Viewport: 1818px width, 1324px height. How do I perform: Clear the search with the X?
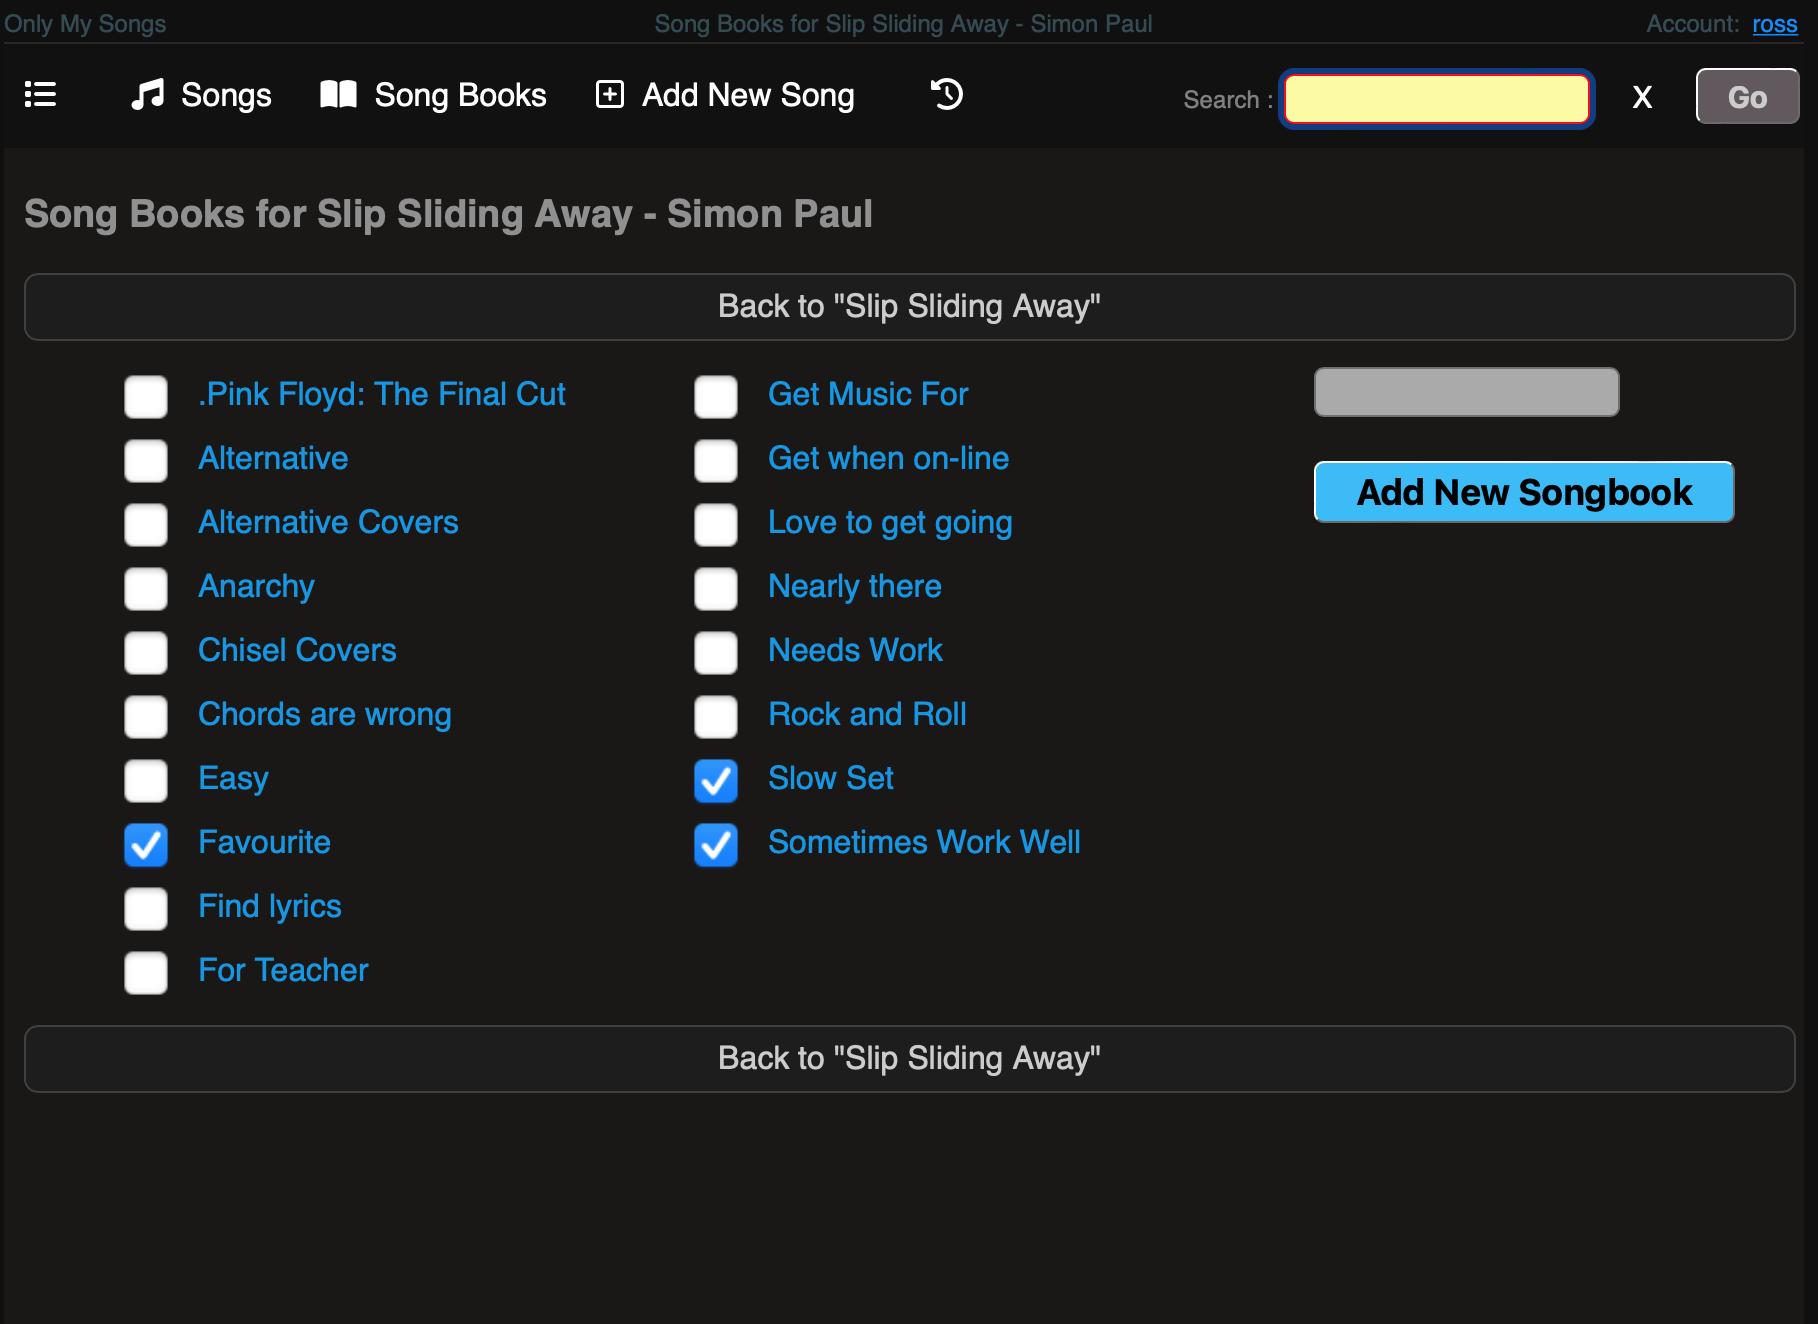(1642, 98)
